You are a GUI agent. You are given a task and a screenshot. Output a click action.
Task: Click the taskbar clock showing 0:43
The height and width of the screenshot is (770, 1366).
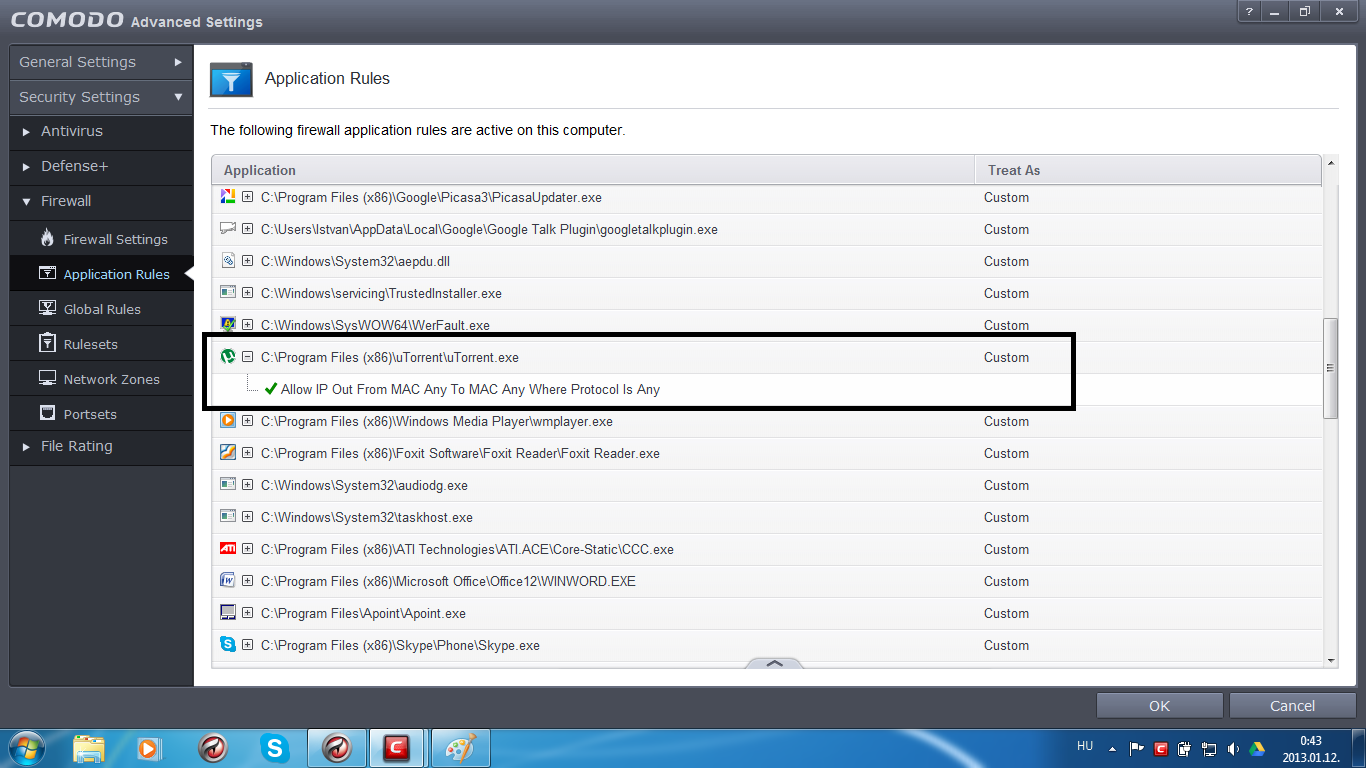(1310, 748)
